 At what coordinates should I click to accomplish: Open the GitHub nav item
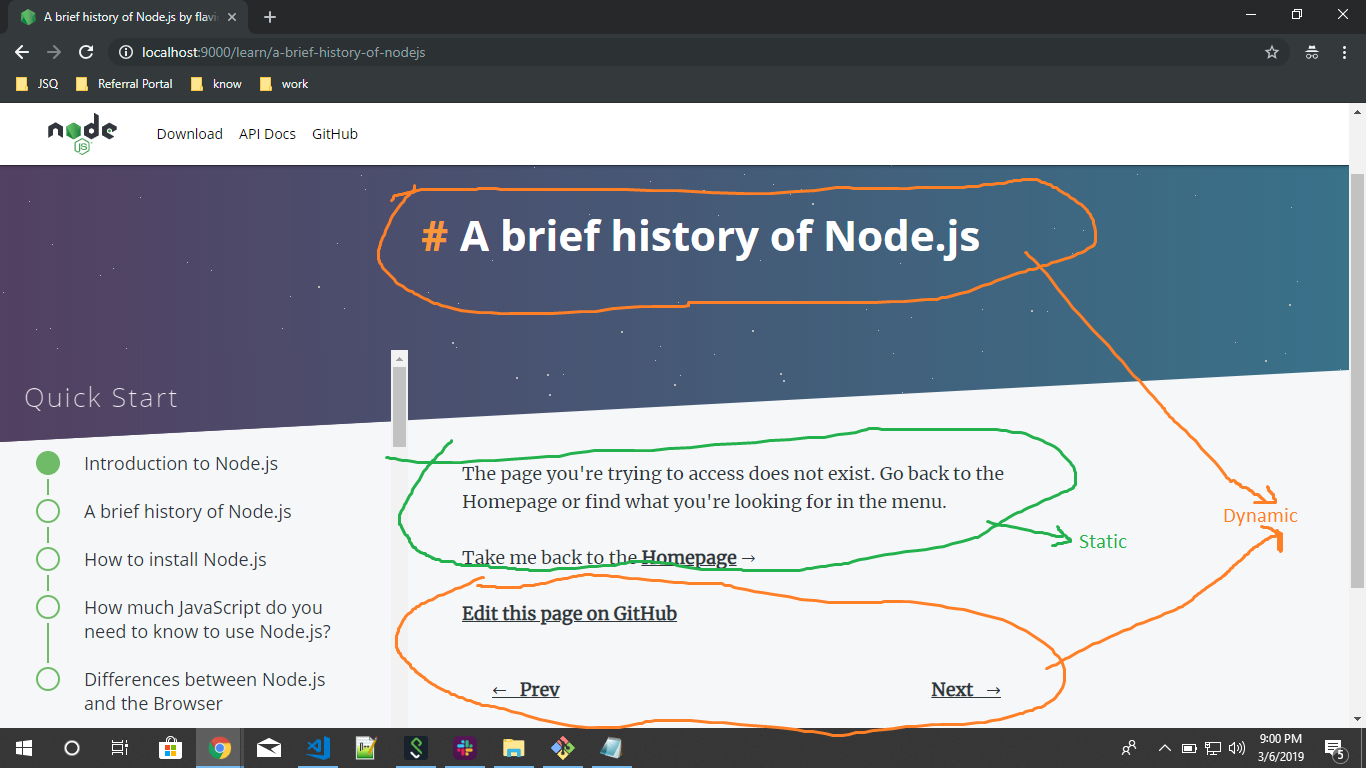pos(335,134)
